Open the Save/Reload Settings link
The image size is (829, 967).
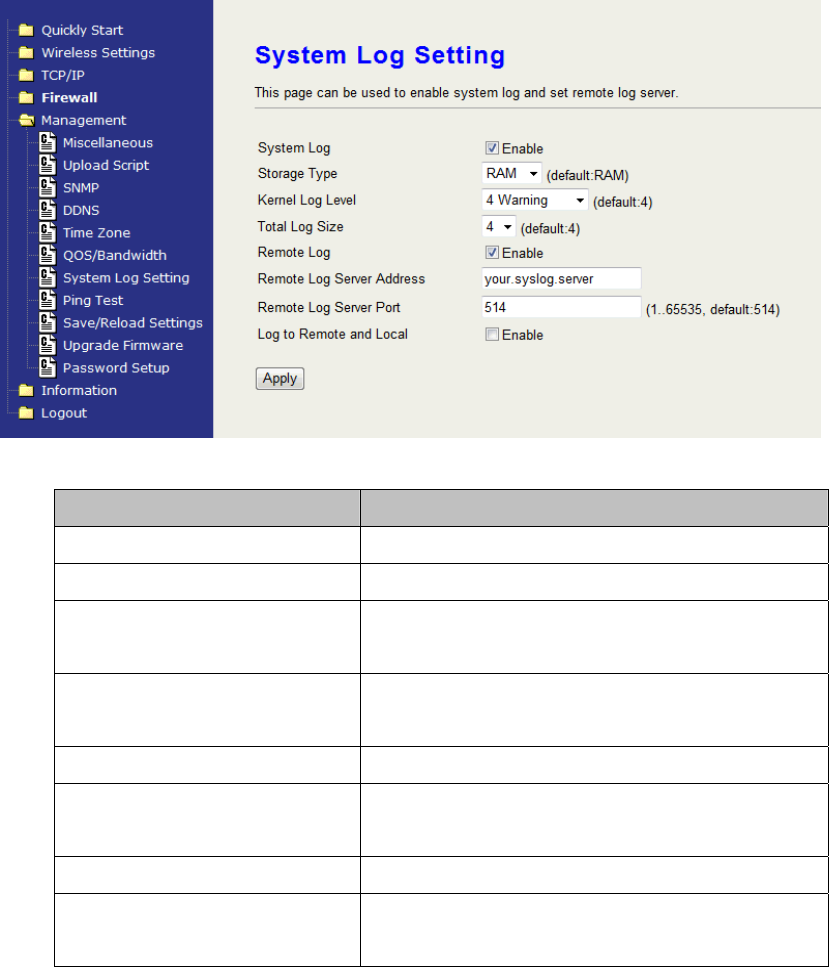pyautogui.click(x=133, y=323)
